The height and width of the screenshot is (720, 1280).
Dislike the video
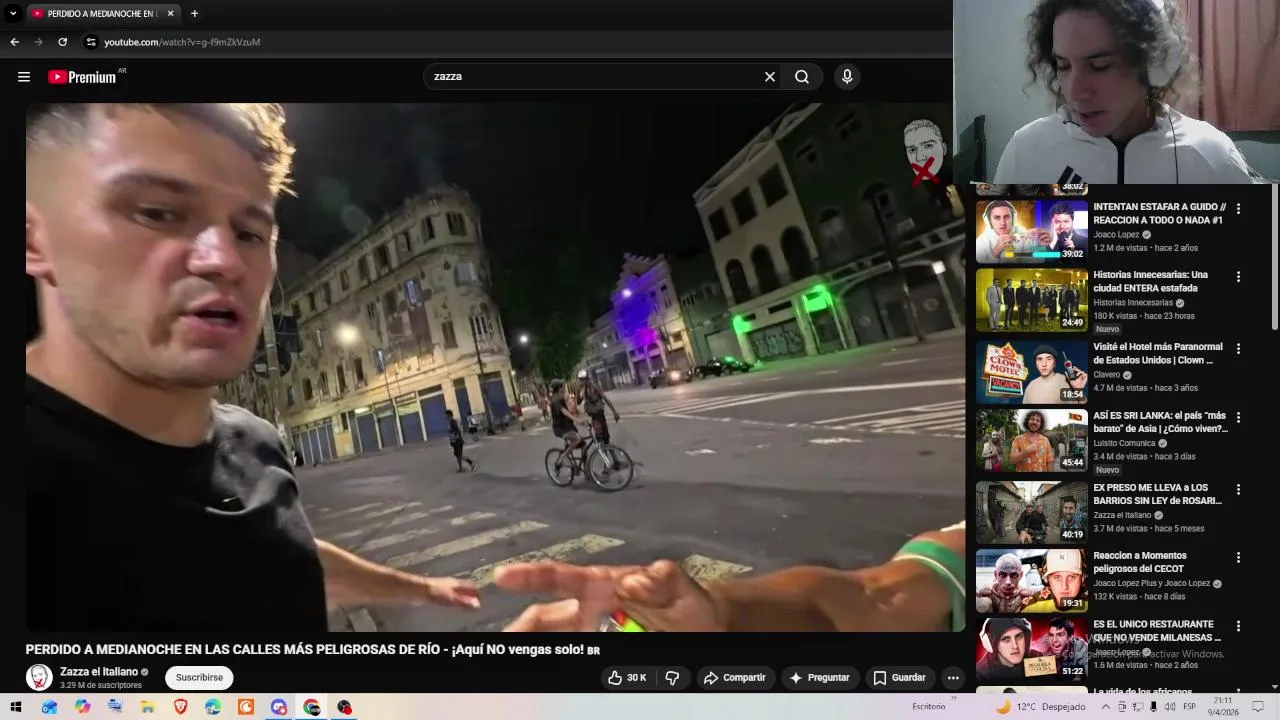[672, 678]
